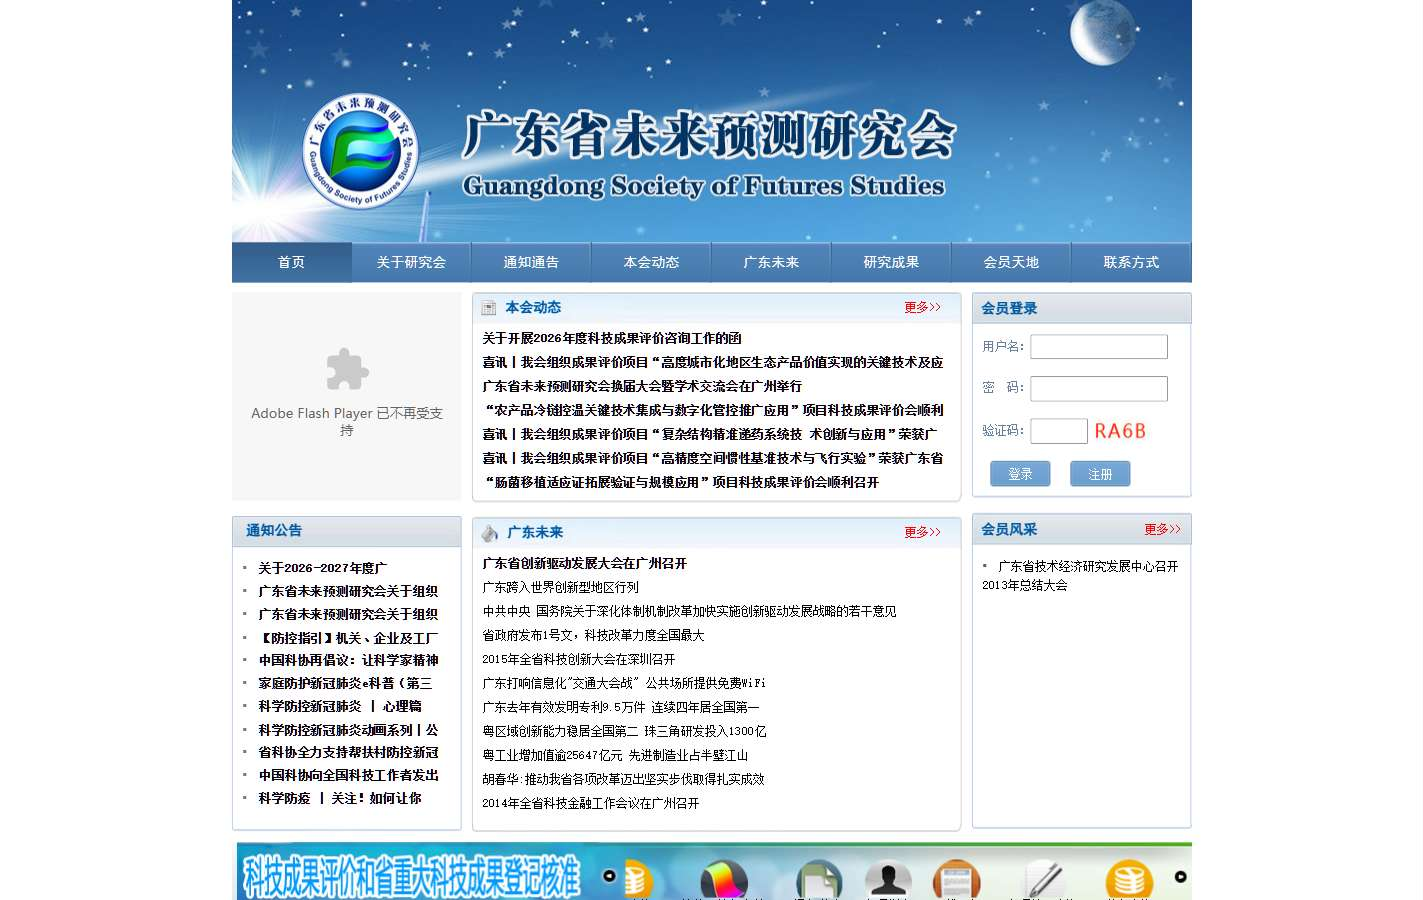Click the 登录 login button
1423x900 pixels.
point(1020,474)
